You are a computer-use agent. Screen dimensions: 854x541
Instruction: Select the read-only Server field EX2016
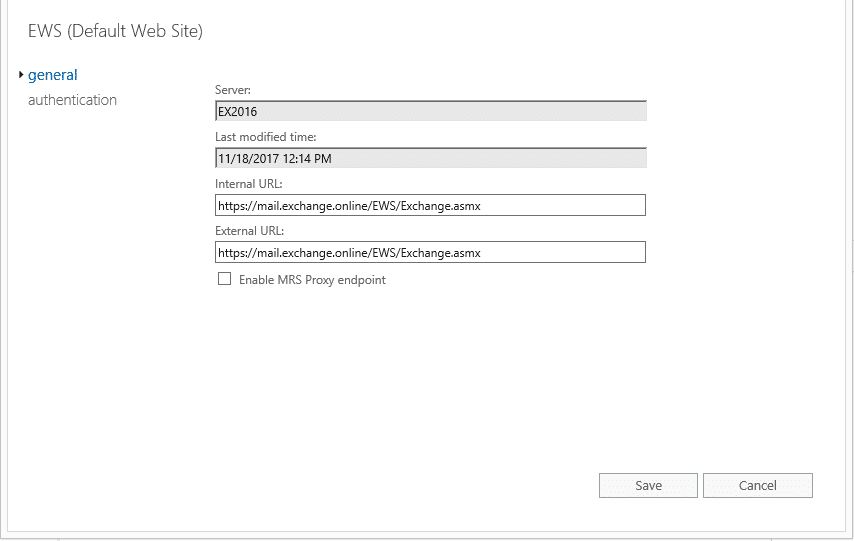pos(431,111)
